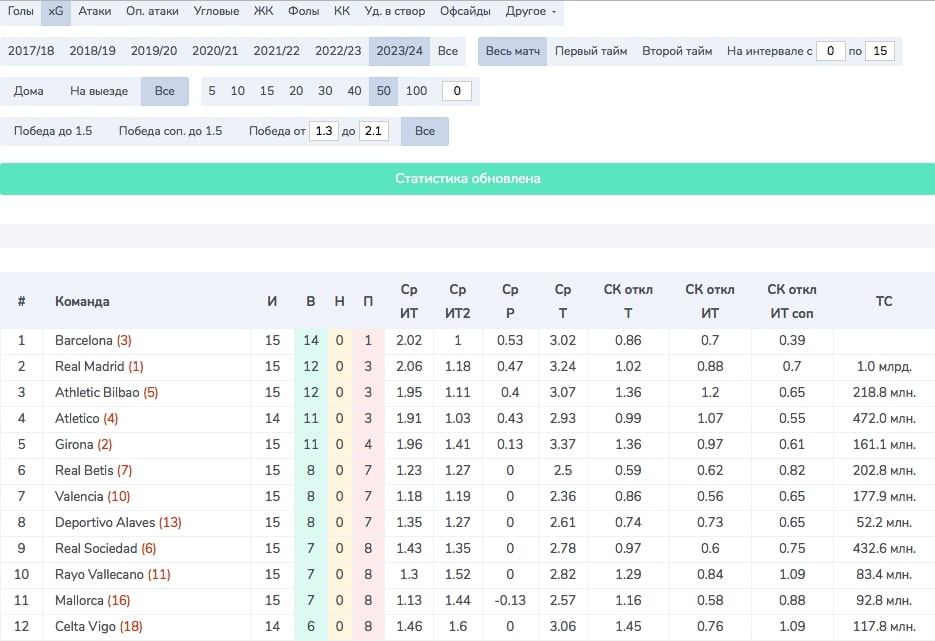This screenshot has width=935, height=641.
Task: Select season 2017/18
Action: click(31, 51)
